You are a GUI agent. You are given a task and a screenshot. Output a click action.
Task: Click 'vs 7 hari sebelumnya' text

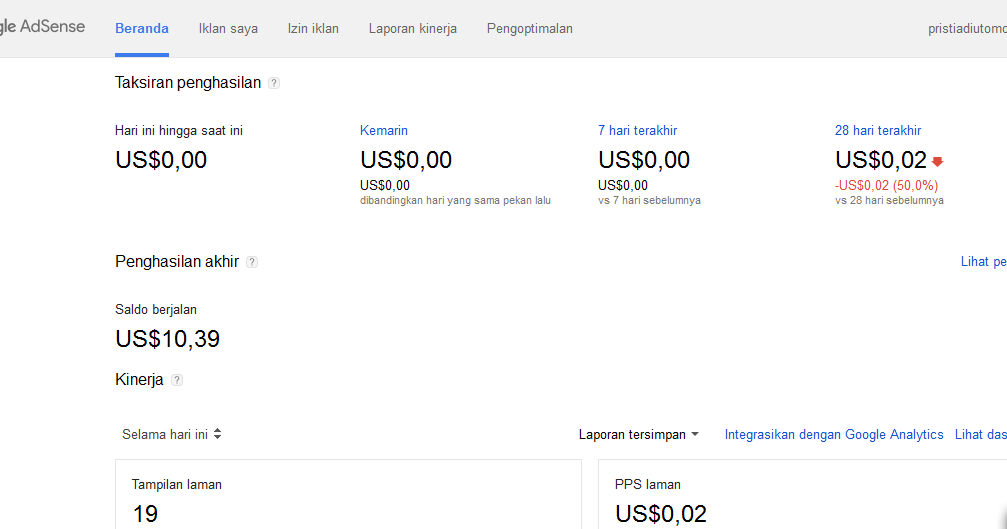tap(649, 200)
